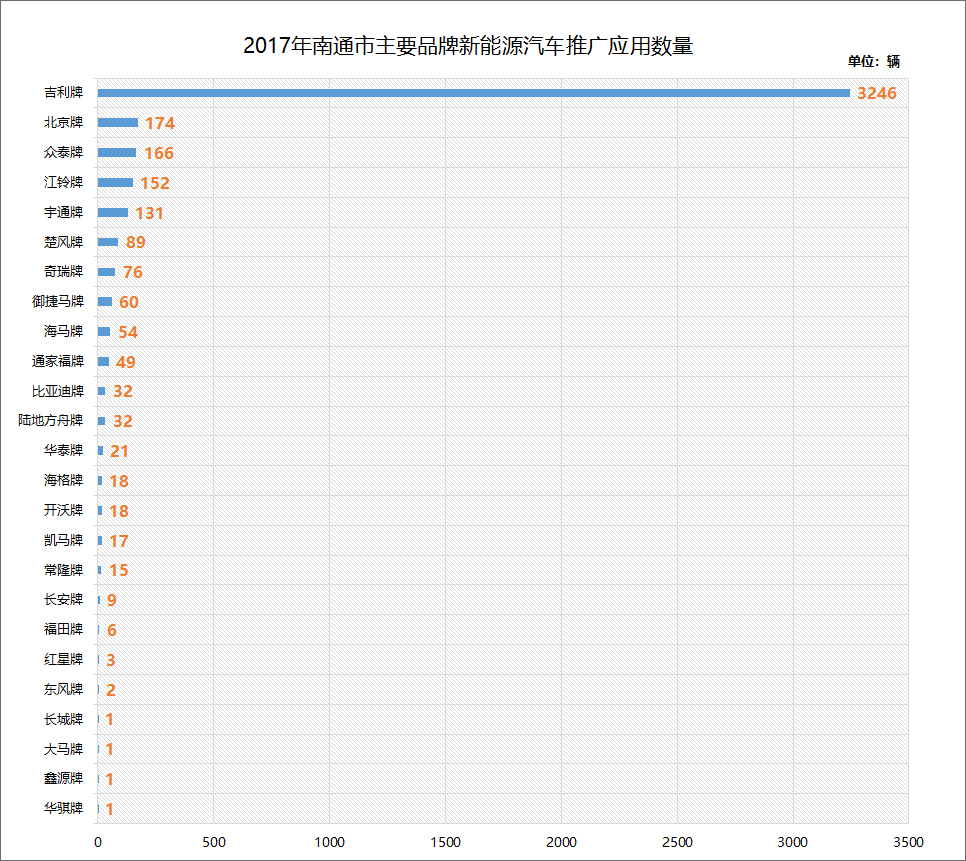Viewport: 966px width, 861px height.
Task: Select the 吉利牌 bar in the chart
Action: tap(473, 93)
